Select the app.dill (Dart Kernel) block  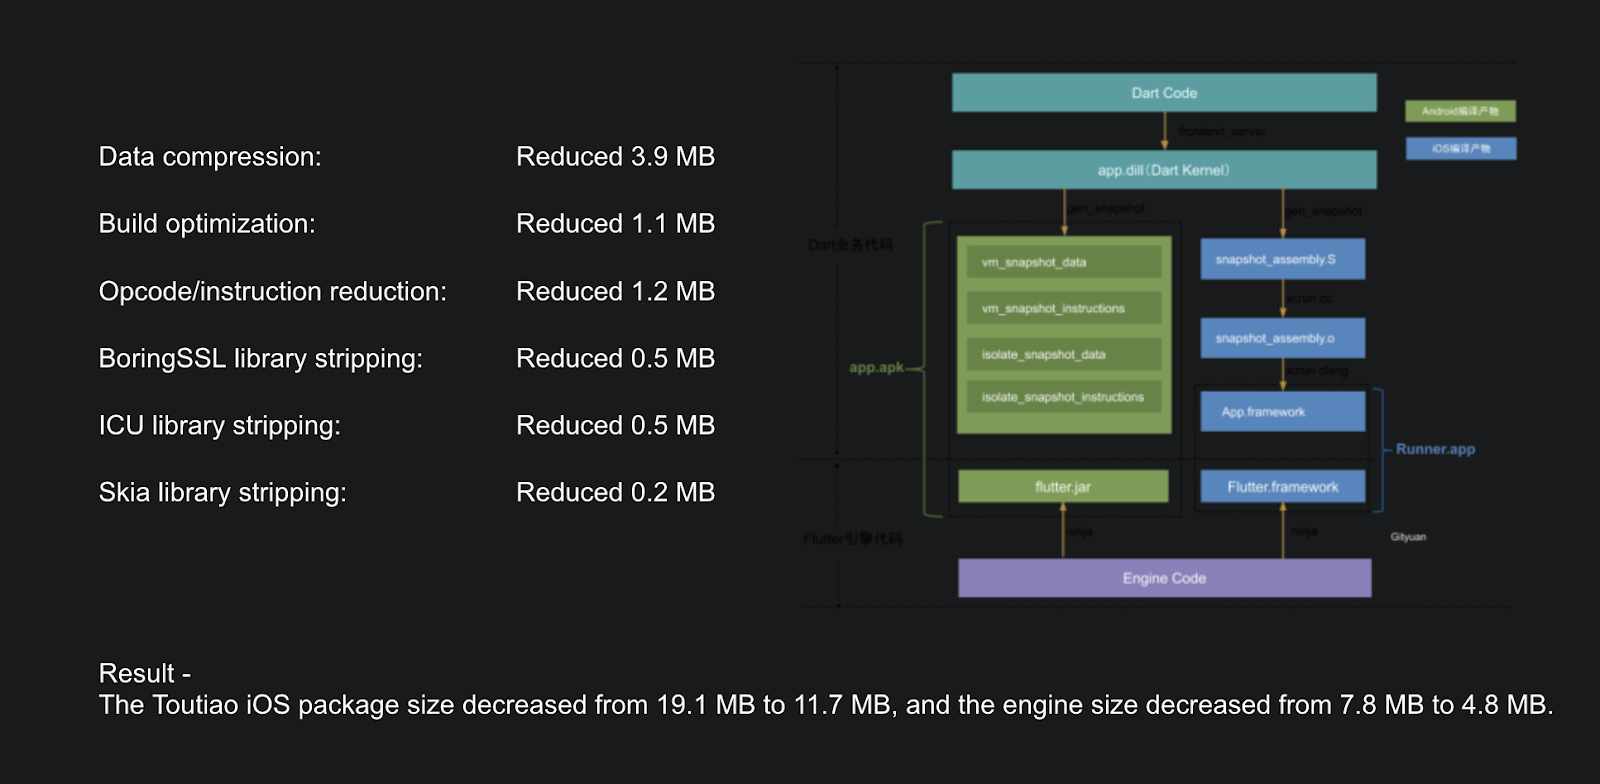click(x=1164, y=170)
